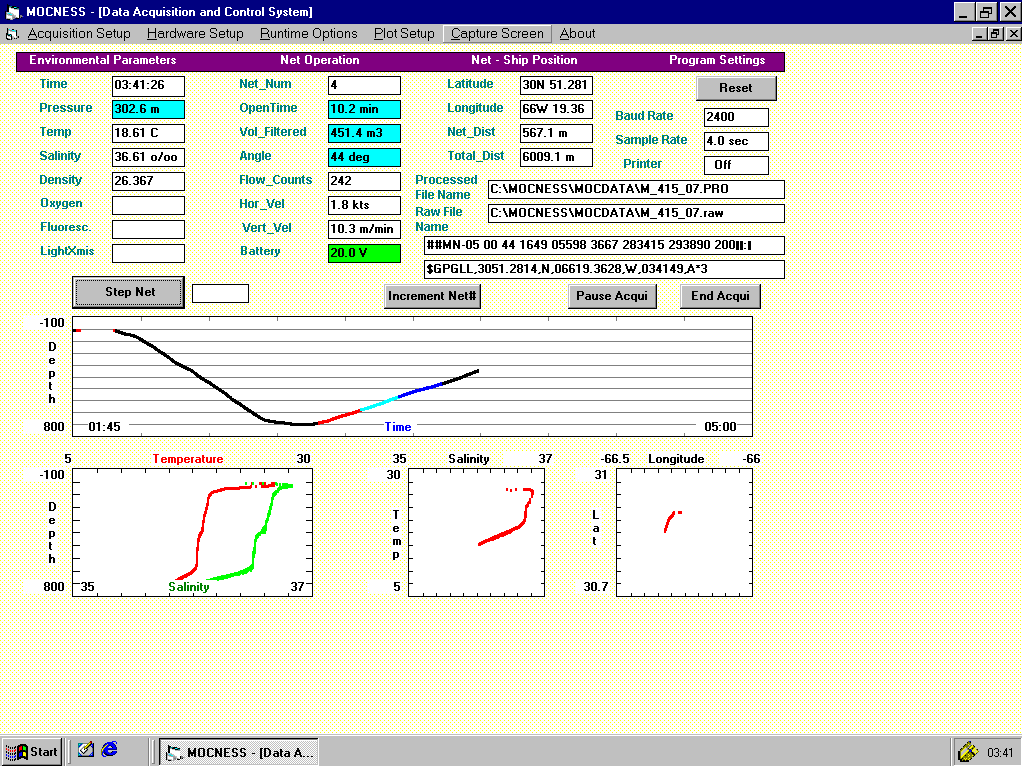Open the Acquisition Setup menu
Screen dimensions: 1022x766
tap(79, 34)
